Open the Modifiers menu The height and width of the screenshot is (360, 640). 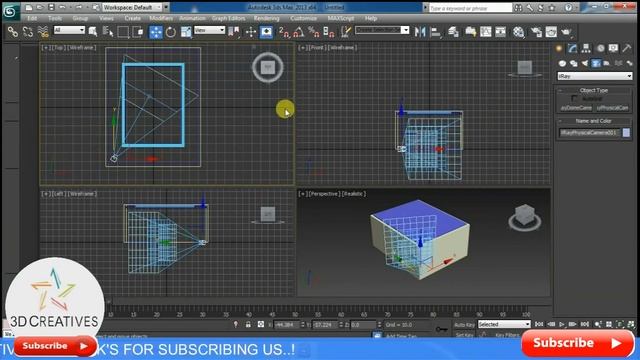point(161,18)
